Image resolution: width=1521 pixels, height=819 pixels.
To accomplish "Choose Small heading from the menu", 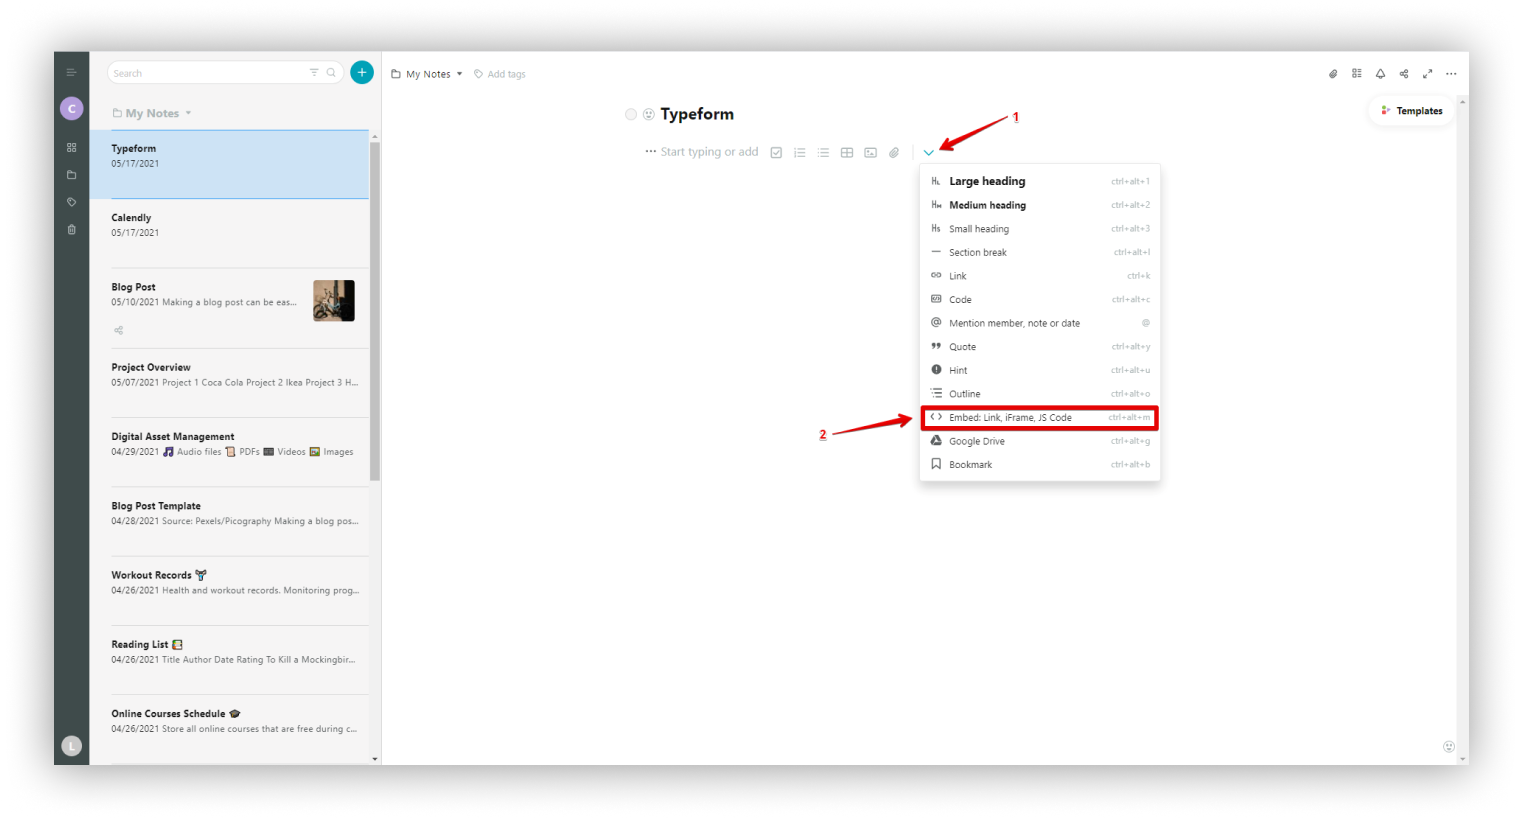I will click(x=1040, y=229).
